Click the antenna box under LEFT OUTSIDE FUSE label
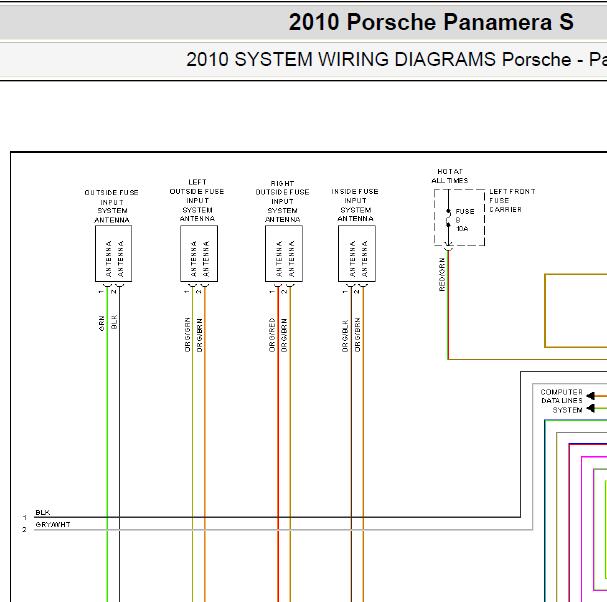The image size is (607, 602). (199, 254)
